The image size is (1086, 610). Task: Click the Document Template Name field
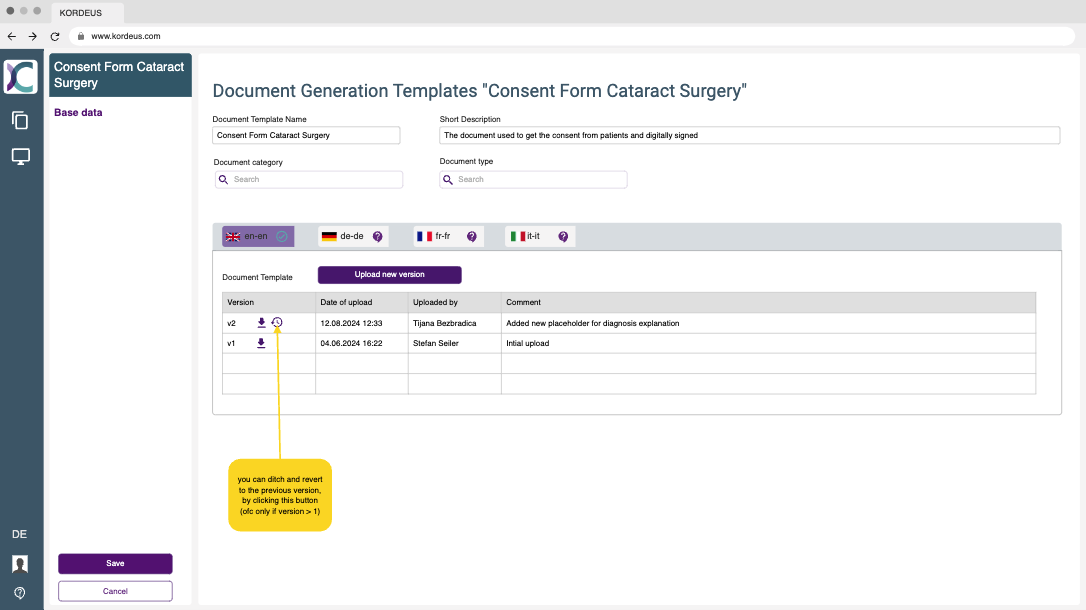(306, 135)
